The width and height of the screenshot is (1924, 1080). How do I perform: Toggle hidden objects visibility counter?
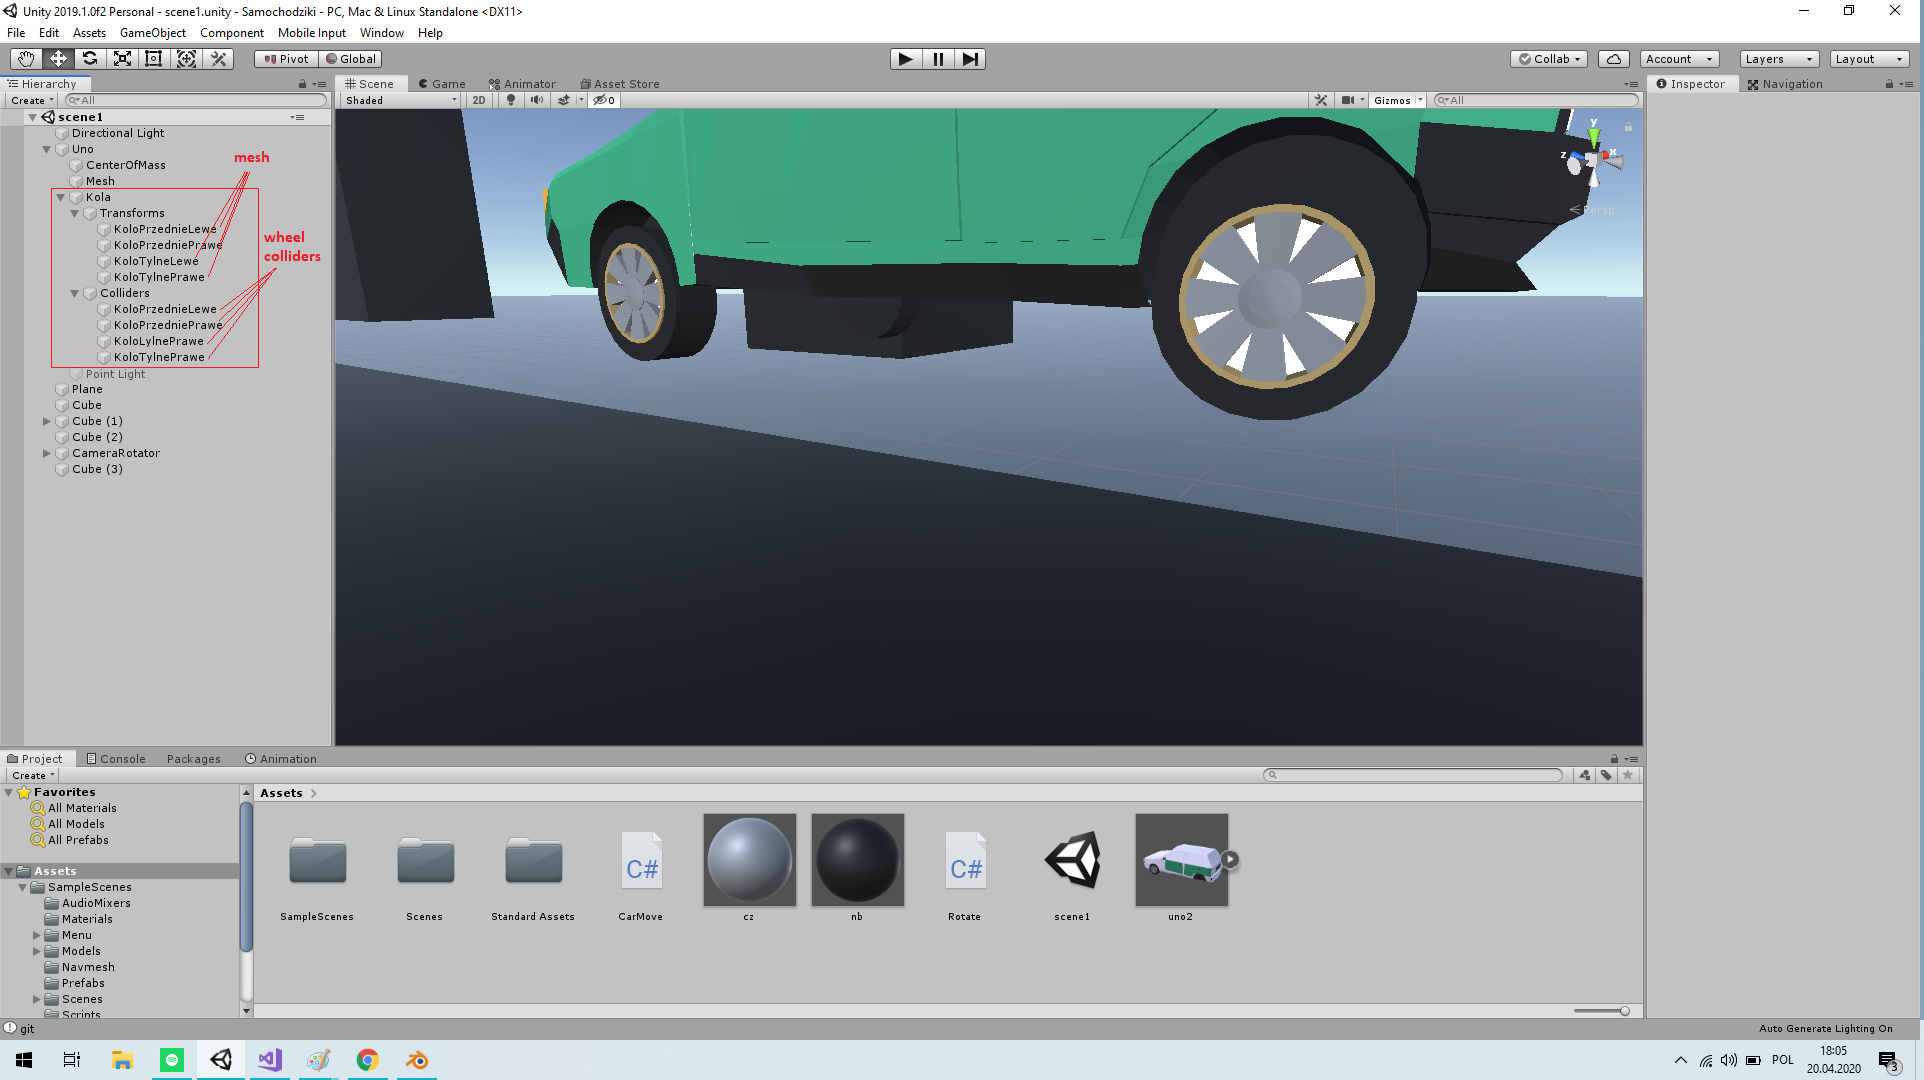coord(604,100)
